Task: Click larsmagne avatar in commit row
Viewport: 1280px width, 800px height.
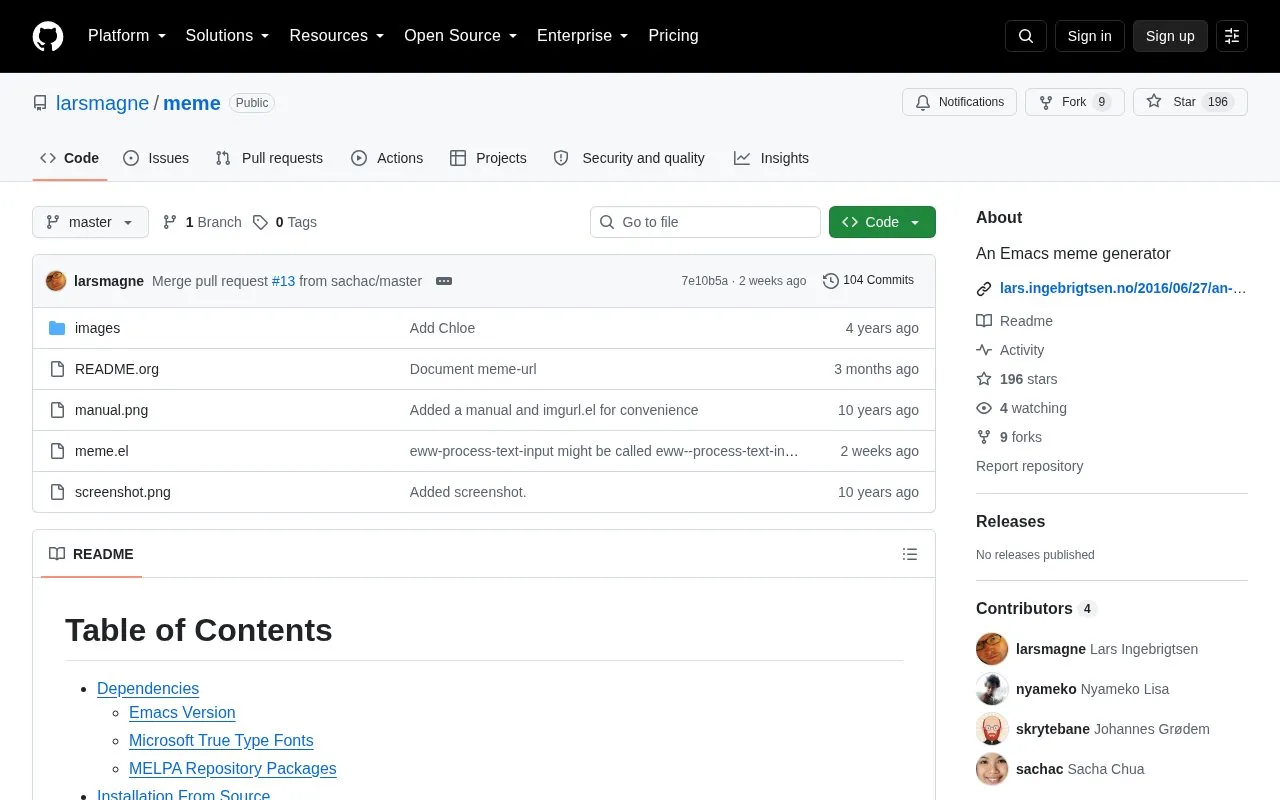Action: pos(56,281)
